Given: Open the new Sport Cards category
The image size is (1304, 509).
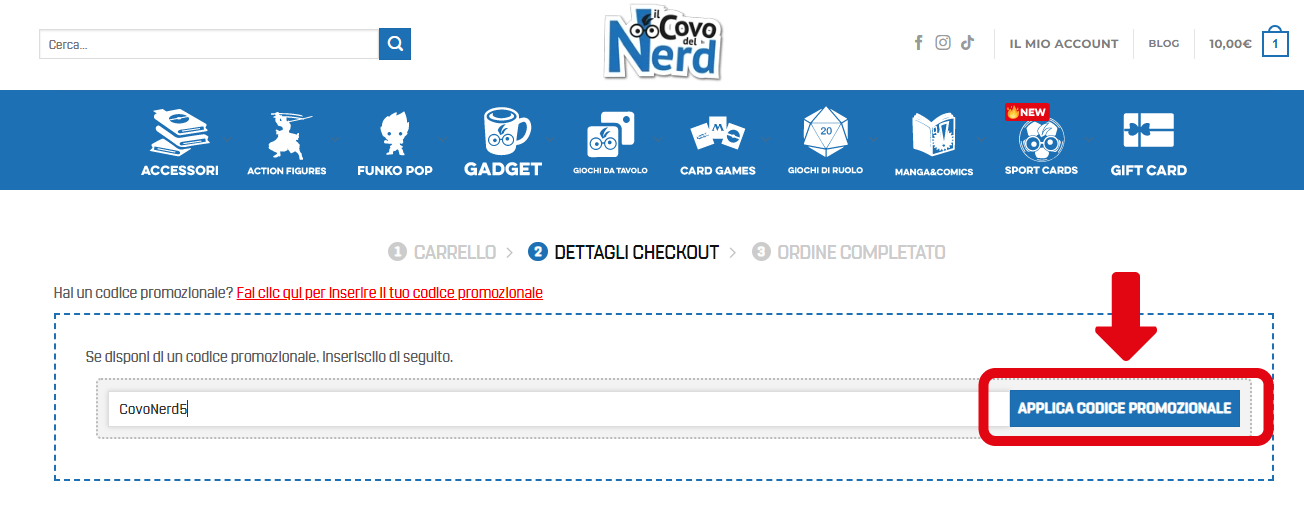Looking at the screenshot, I should click(x=1041, y=142).
